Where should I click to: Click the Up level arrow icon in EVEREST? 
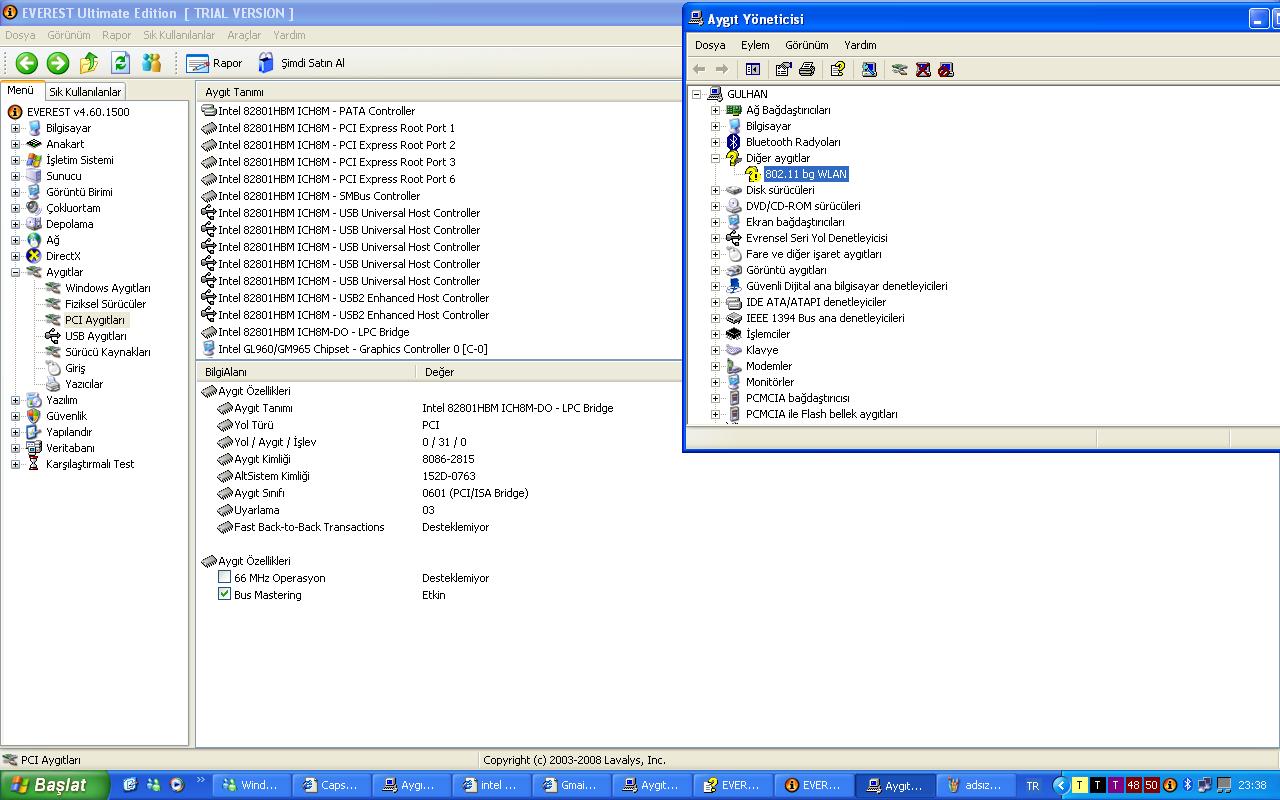(x=89, y=63)
